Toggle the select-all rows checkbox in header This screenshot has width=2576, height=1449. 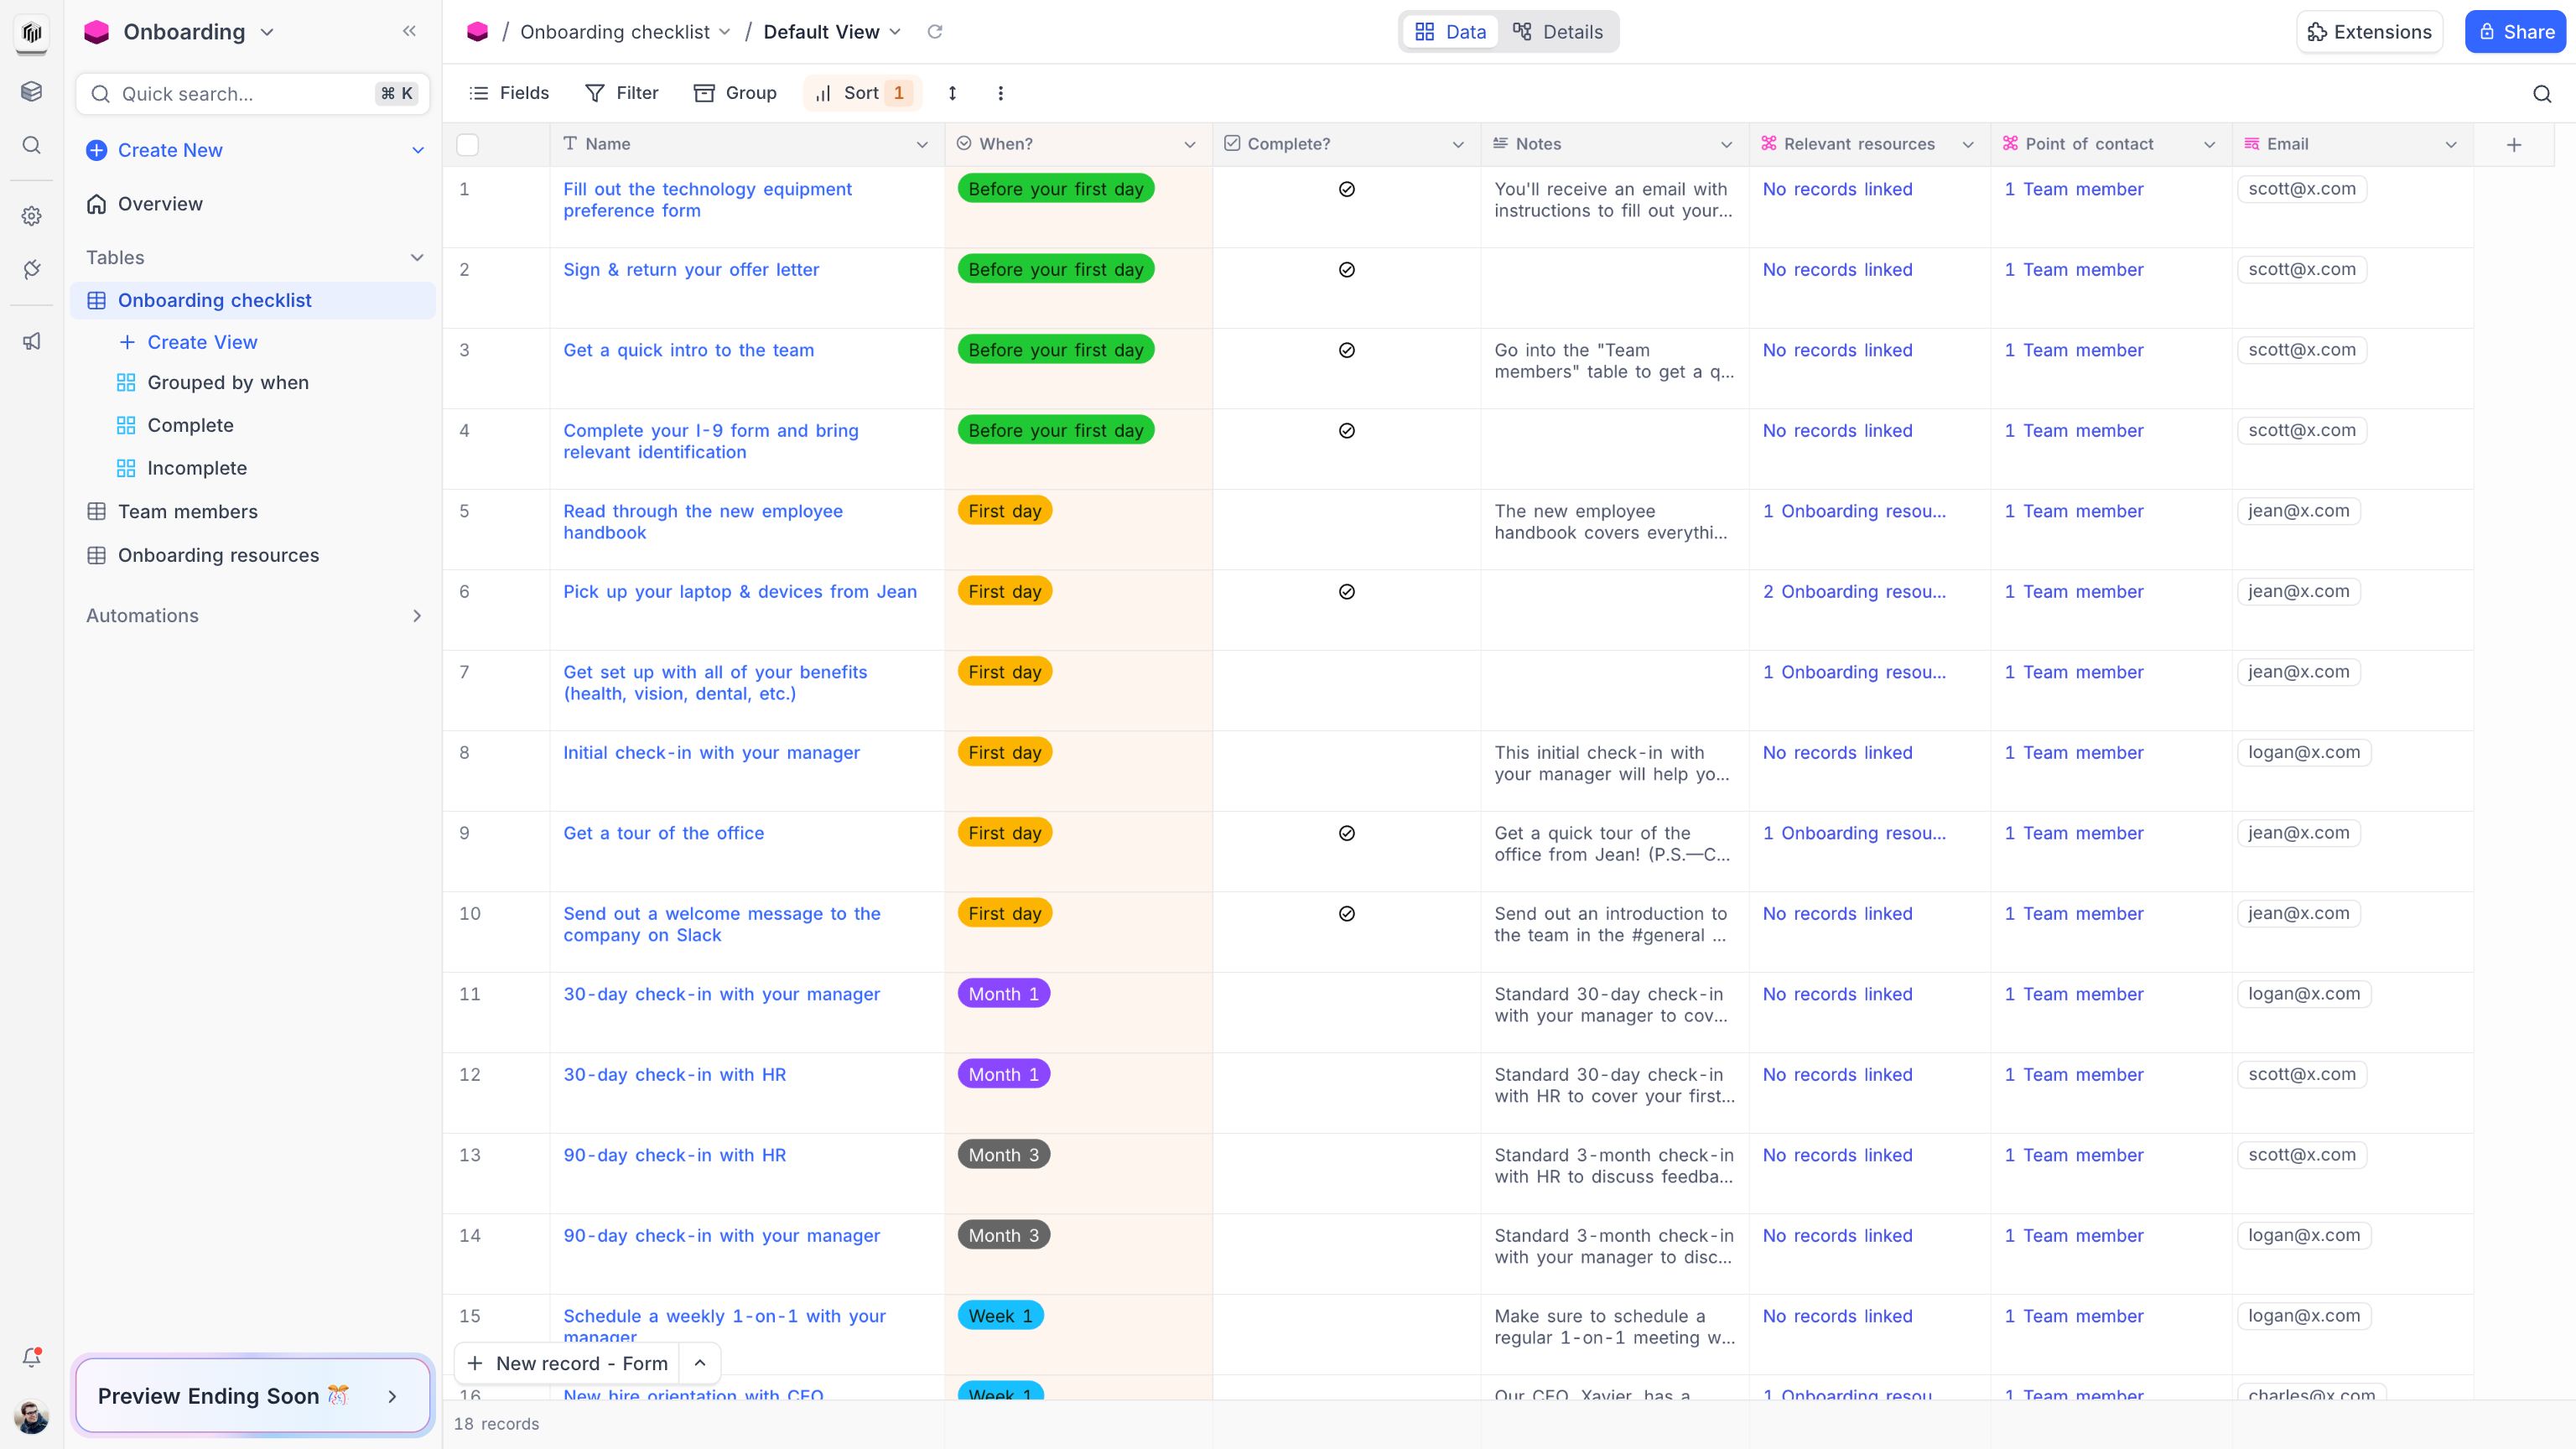pos(467,145)
